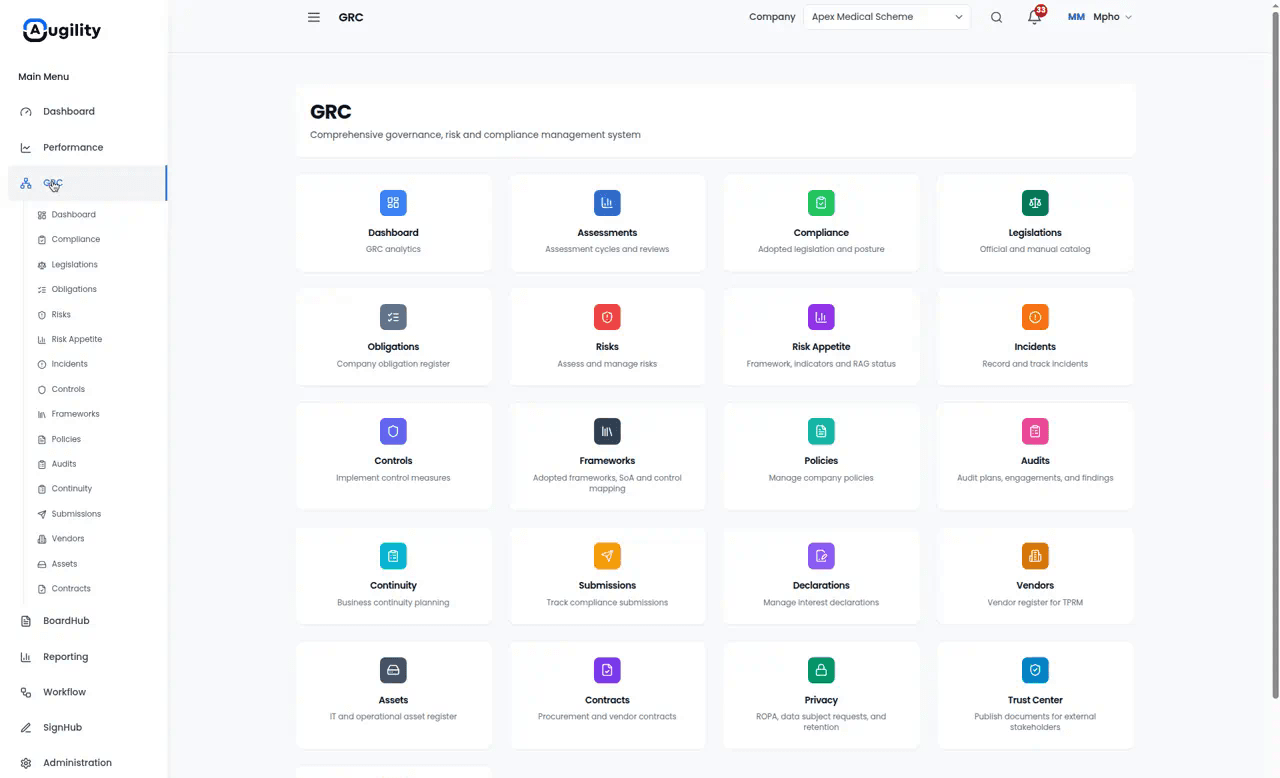
Task: Open Performance in main menu
Action: click(88, 147)
